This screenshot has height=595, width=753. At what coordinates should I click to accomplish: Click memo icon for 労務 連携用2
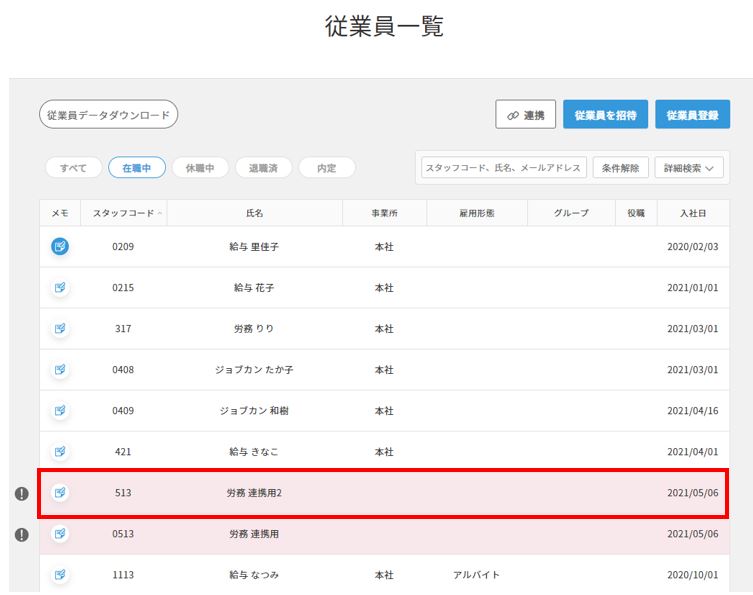pos(60,493)
